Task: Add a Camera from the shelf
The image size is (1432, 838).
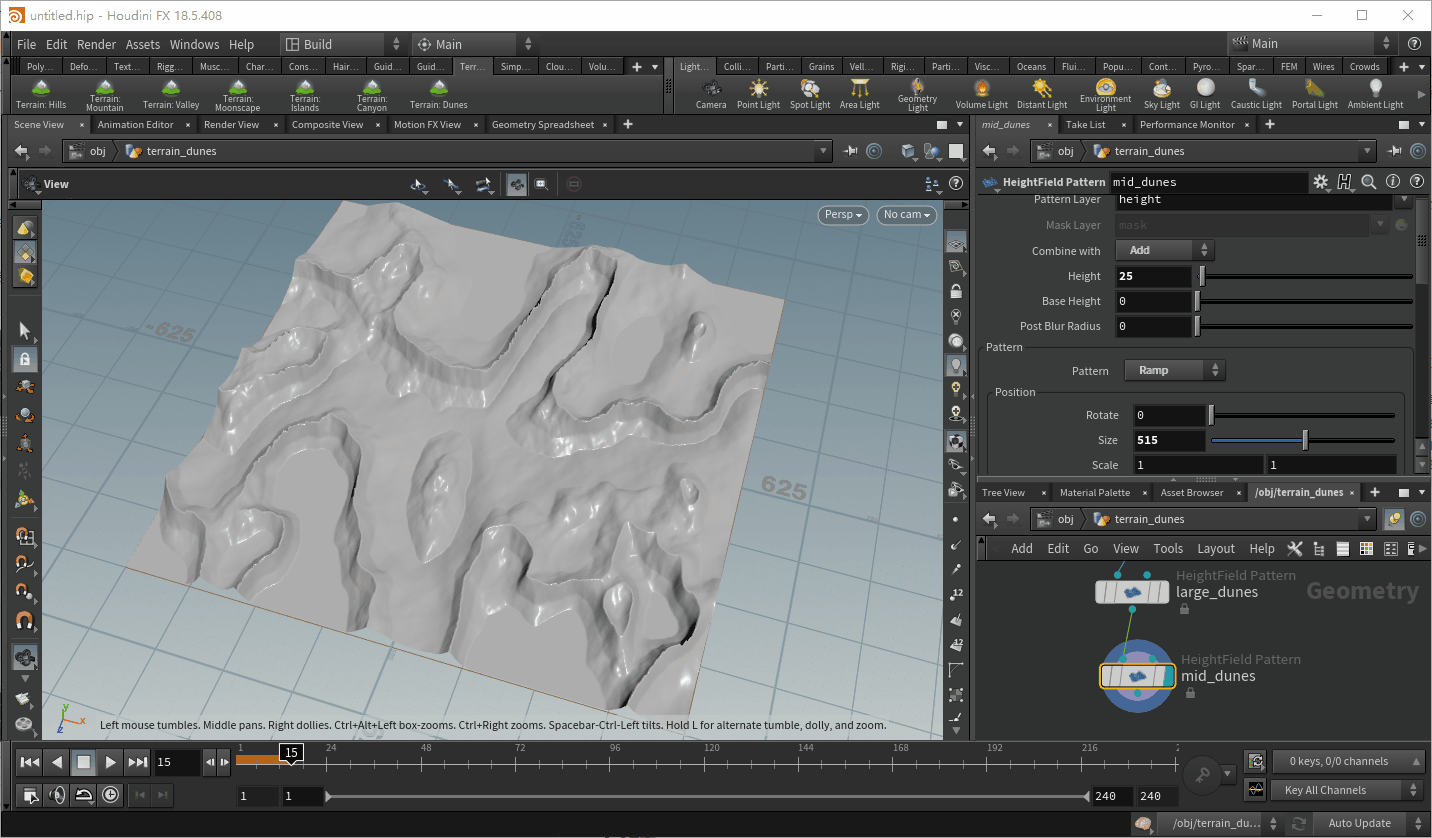Action: point(711,95)
